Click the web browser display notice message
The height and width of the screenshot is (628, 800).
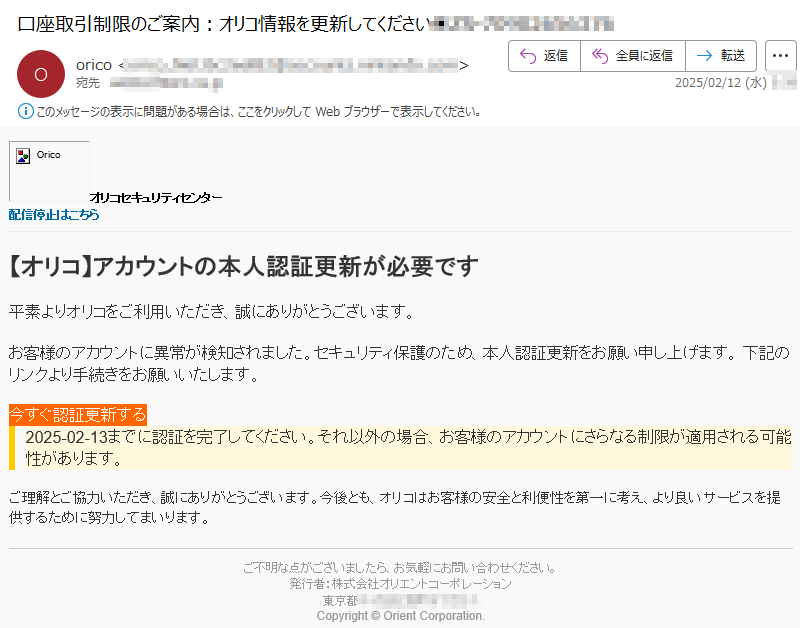pyautogui.click(x=258, y=112)
